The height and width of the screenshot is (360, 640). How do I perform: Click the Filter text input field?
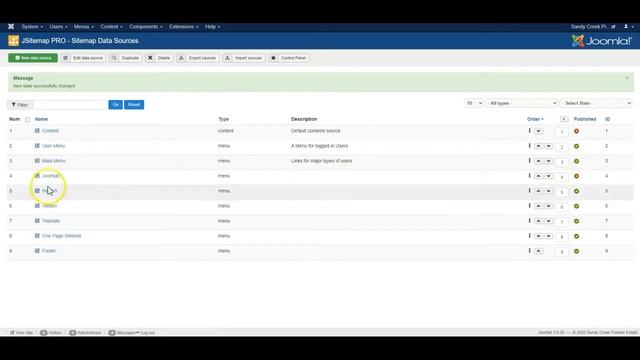pos(70,105)
